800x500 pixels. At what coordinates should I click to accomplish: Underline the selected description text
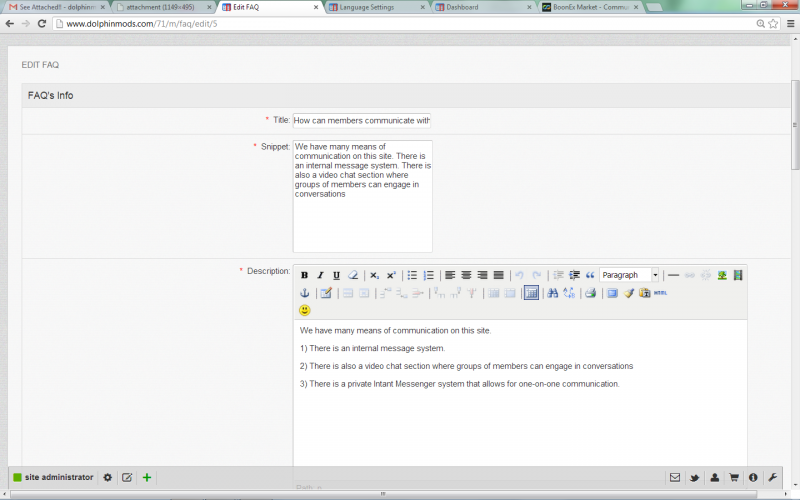336,275
